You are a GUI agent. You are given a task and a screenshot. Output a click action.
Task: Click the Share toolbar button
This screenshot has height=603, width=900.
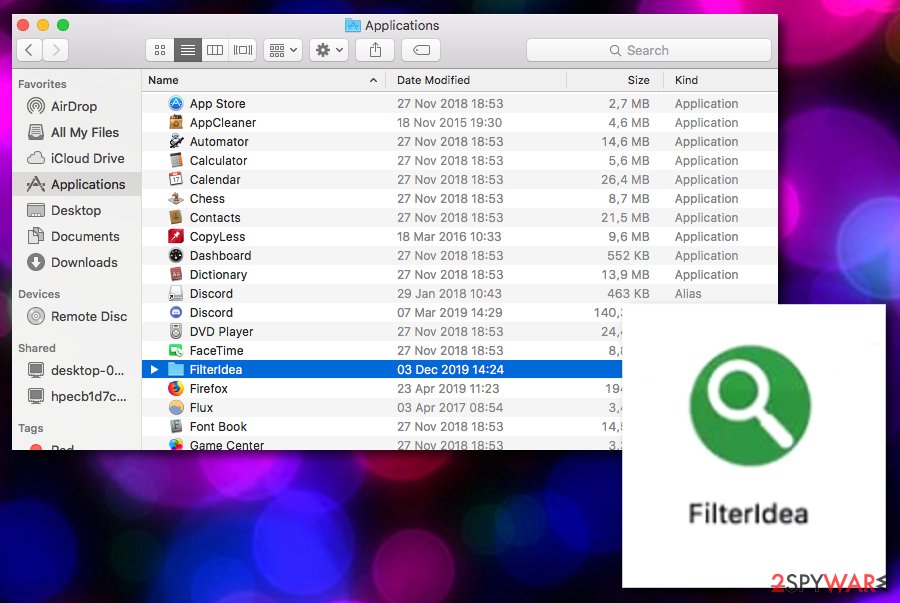375,50
